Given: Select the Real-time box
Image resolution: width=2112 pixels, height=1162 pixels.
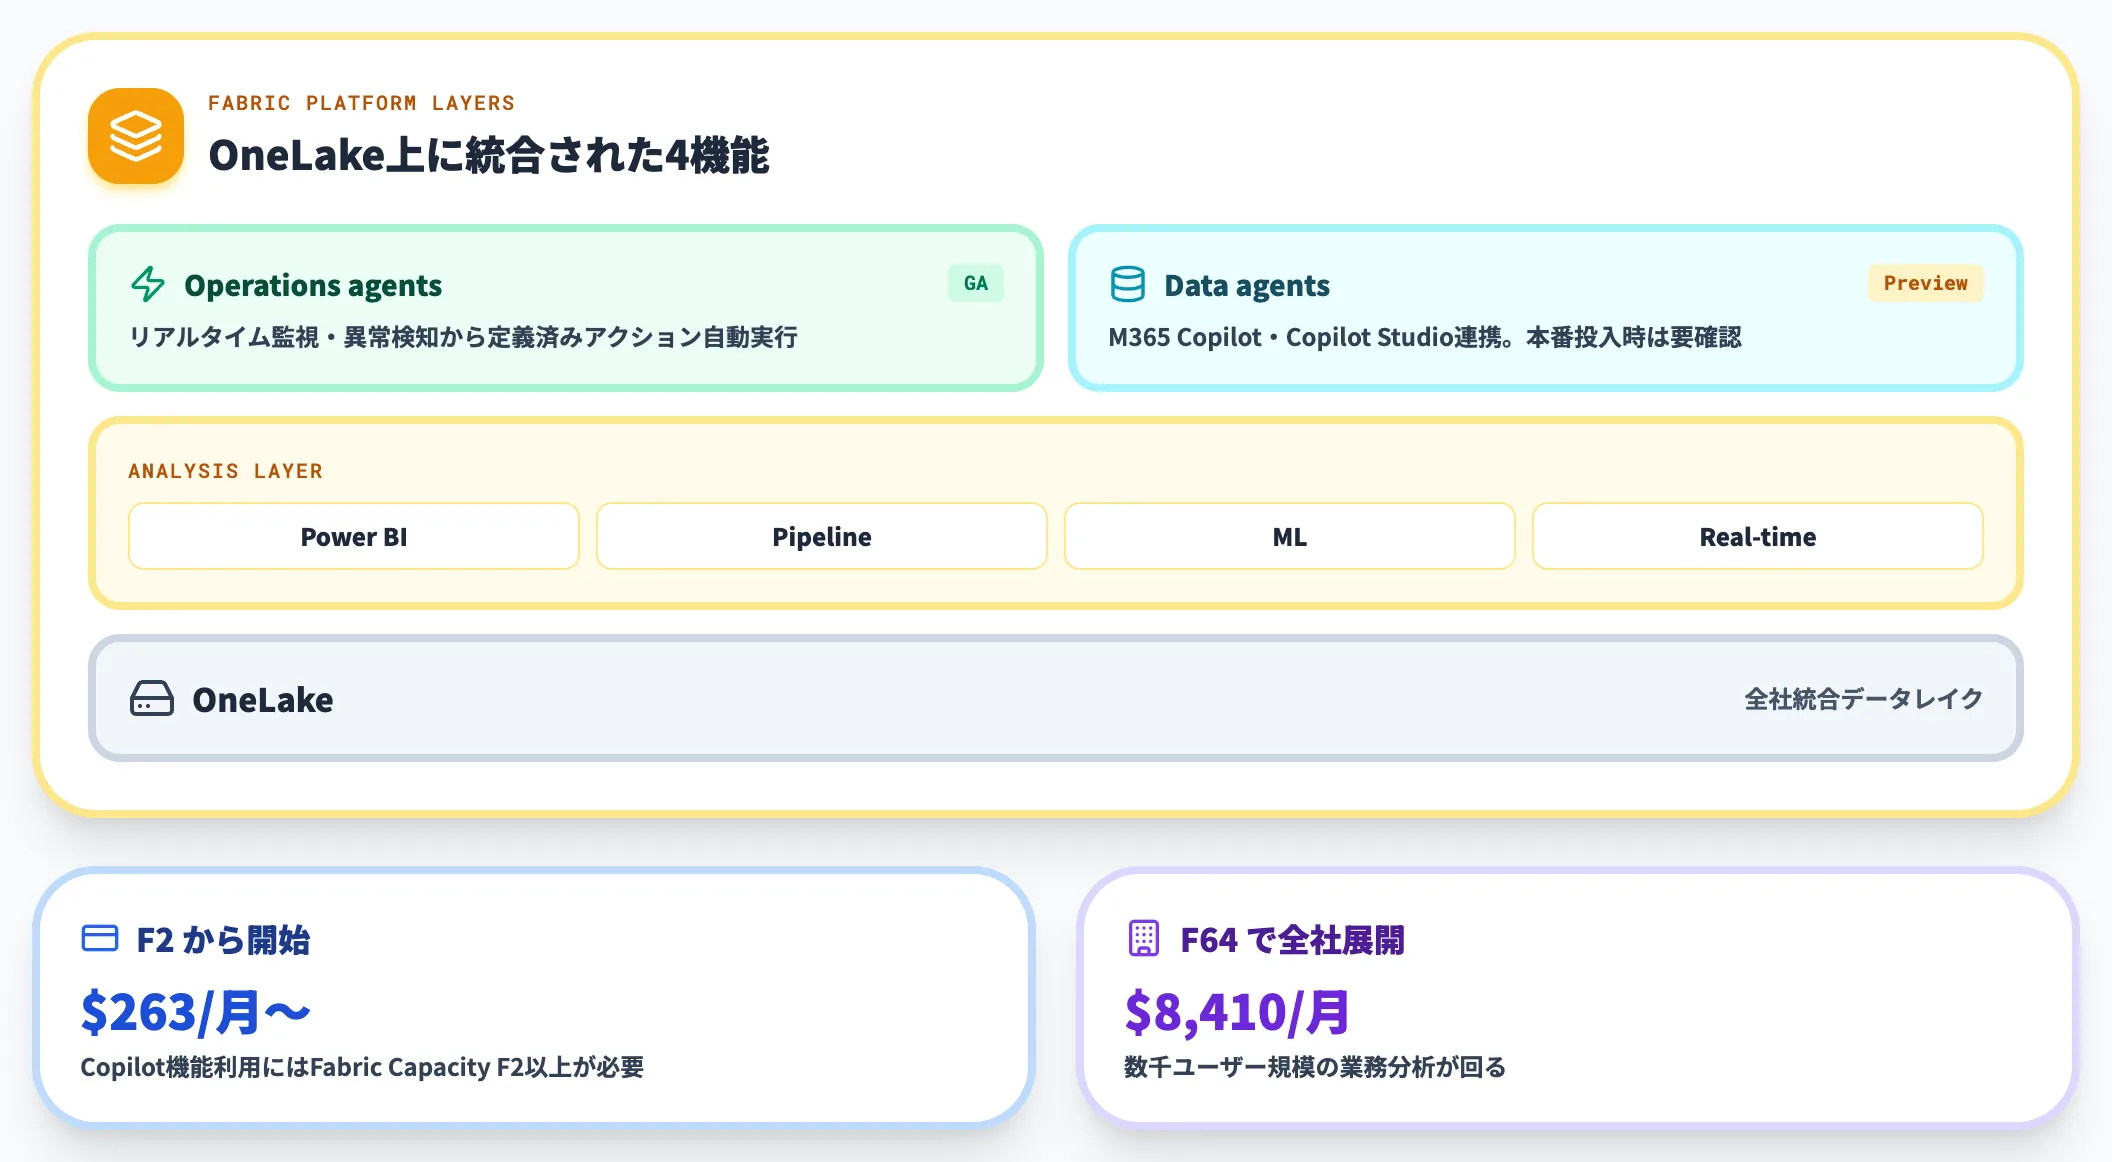Looking at the screenshot, I should (x=1758, y=536).
